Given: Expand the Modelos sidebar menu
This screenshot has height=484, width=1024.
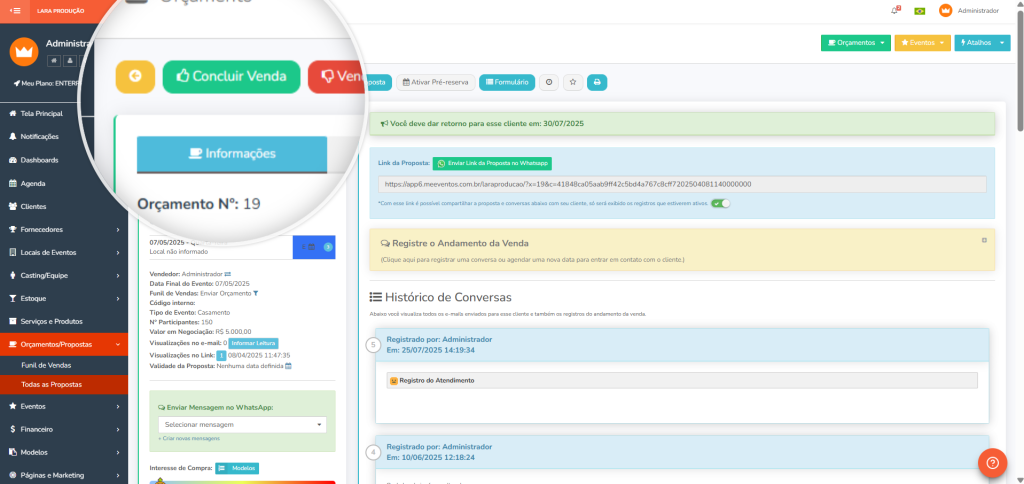Looking at the screenshot, I should [64, 452].
